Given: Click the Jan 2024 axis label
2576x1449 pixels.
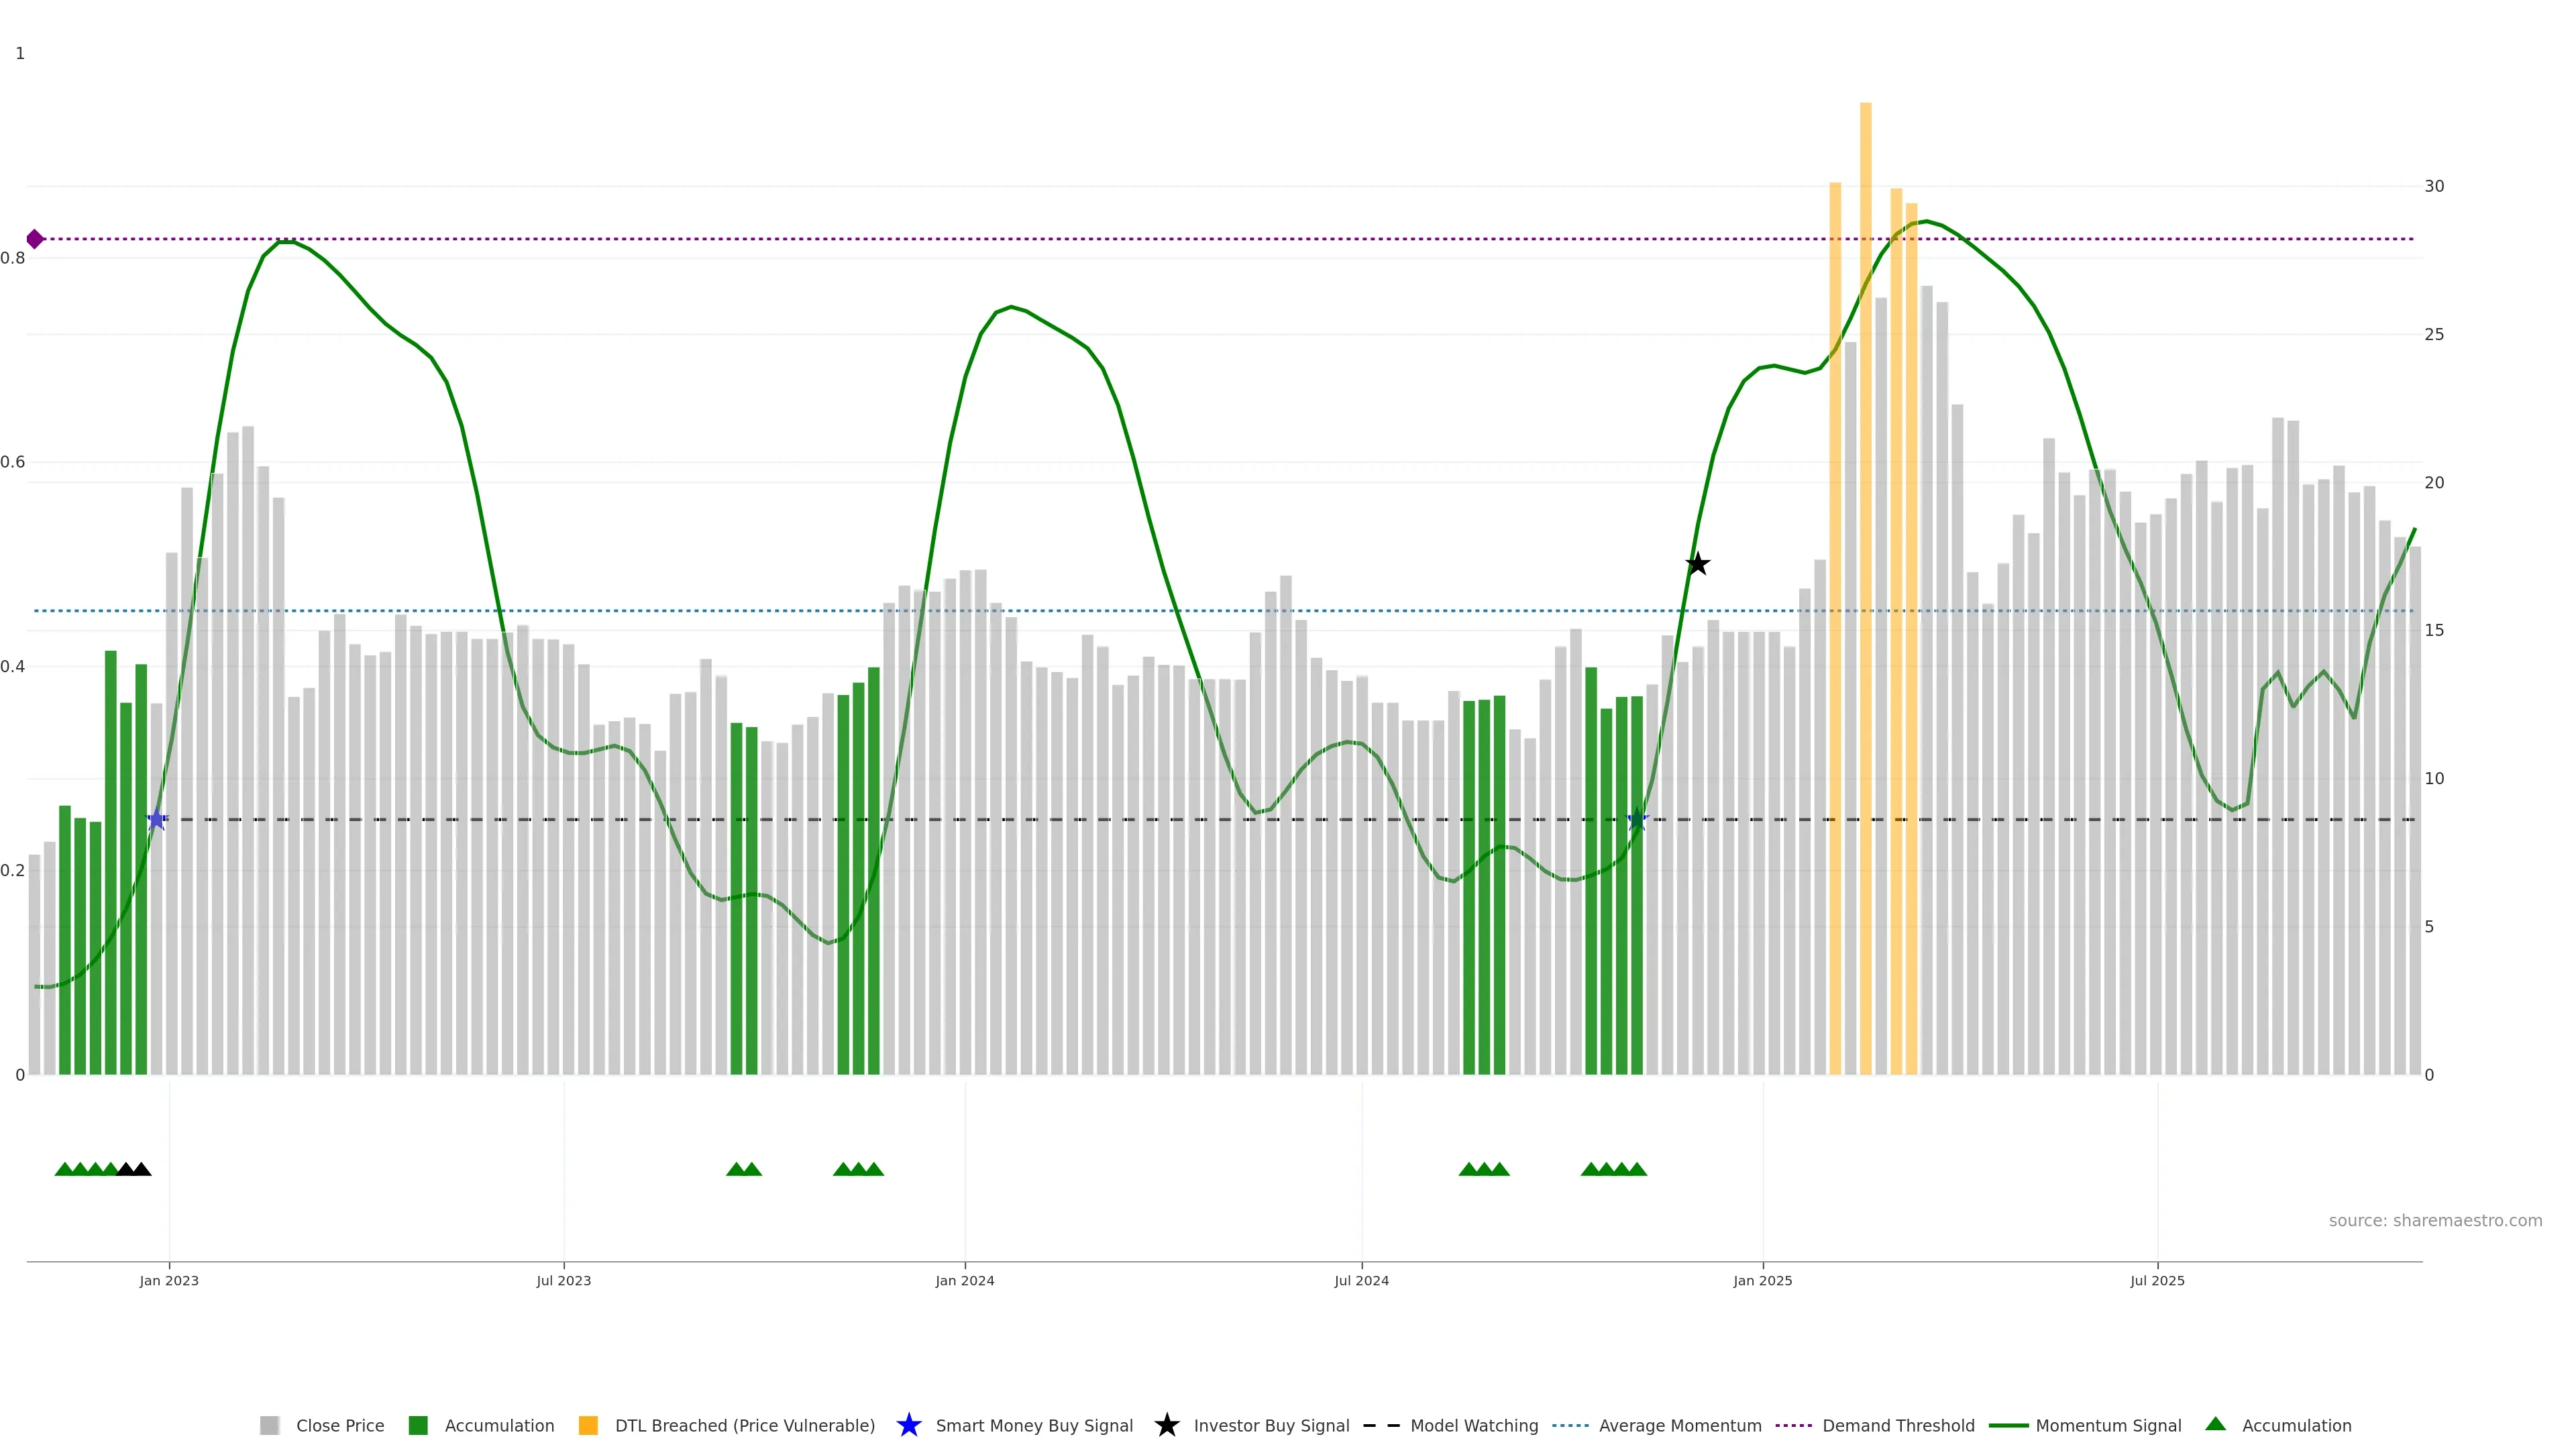Looking at the screenshot, I should pyautogui.click(x=964, y=1280).
